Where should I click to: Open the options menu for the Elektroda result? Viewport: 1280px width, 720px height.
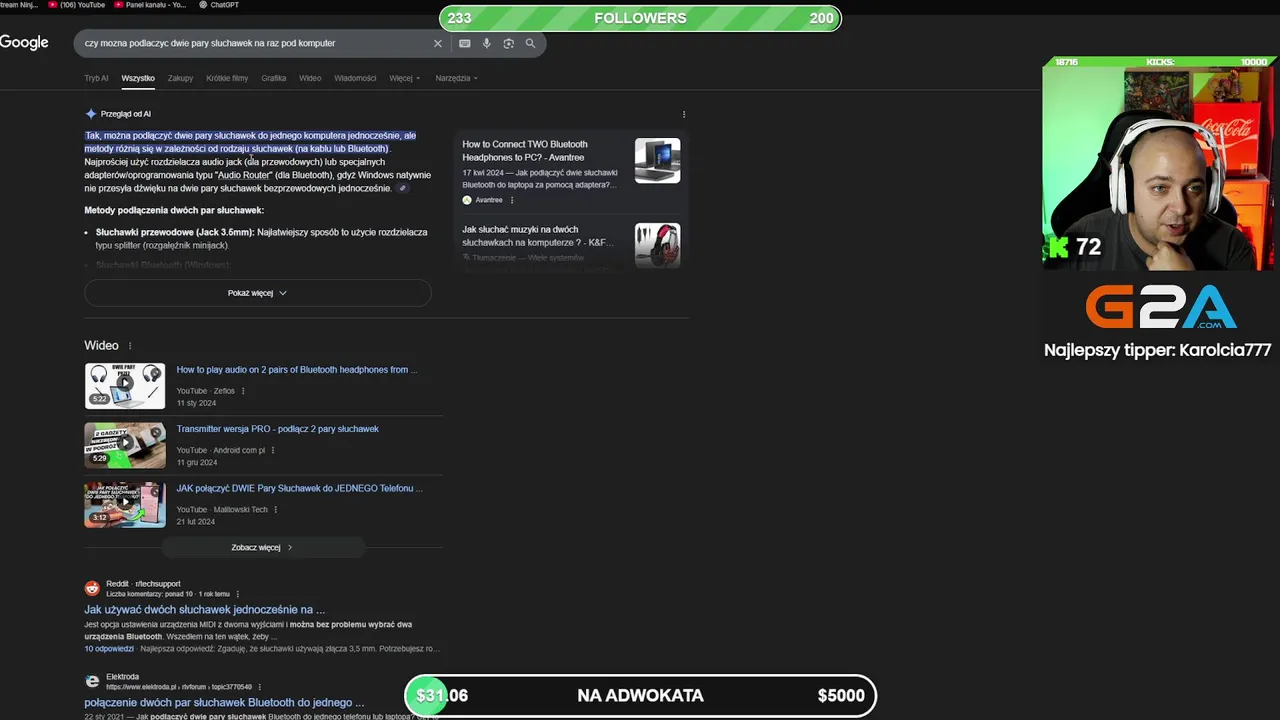pos(259,687)
